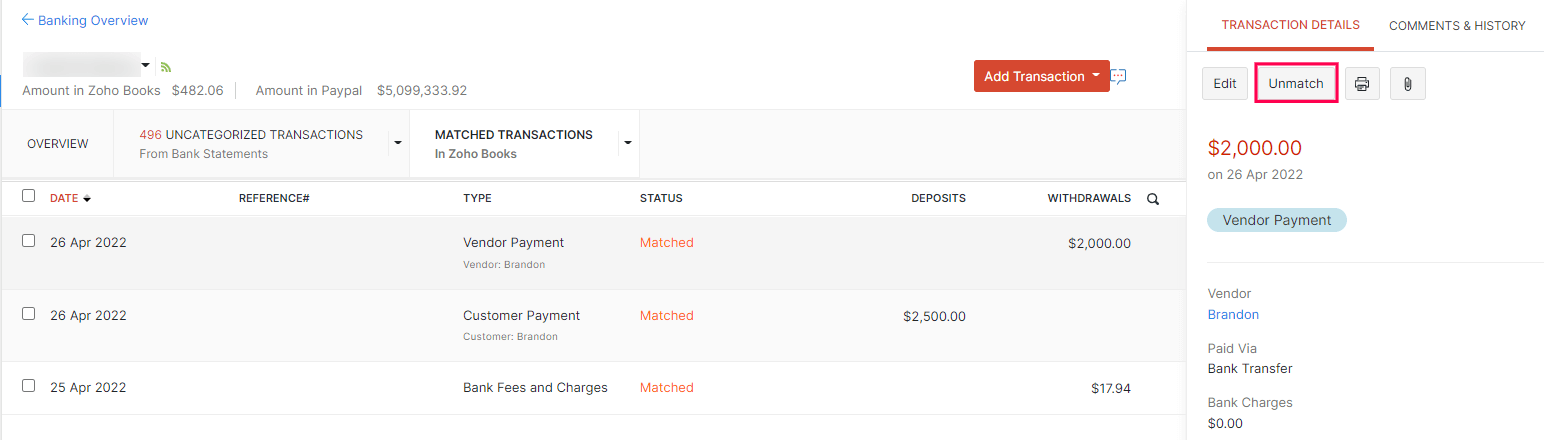Open the Overview tab
This screenshot has height=440, width=1544.
pyautogui.click(x=57, y=144)
